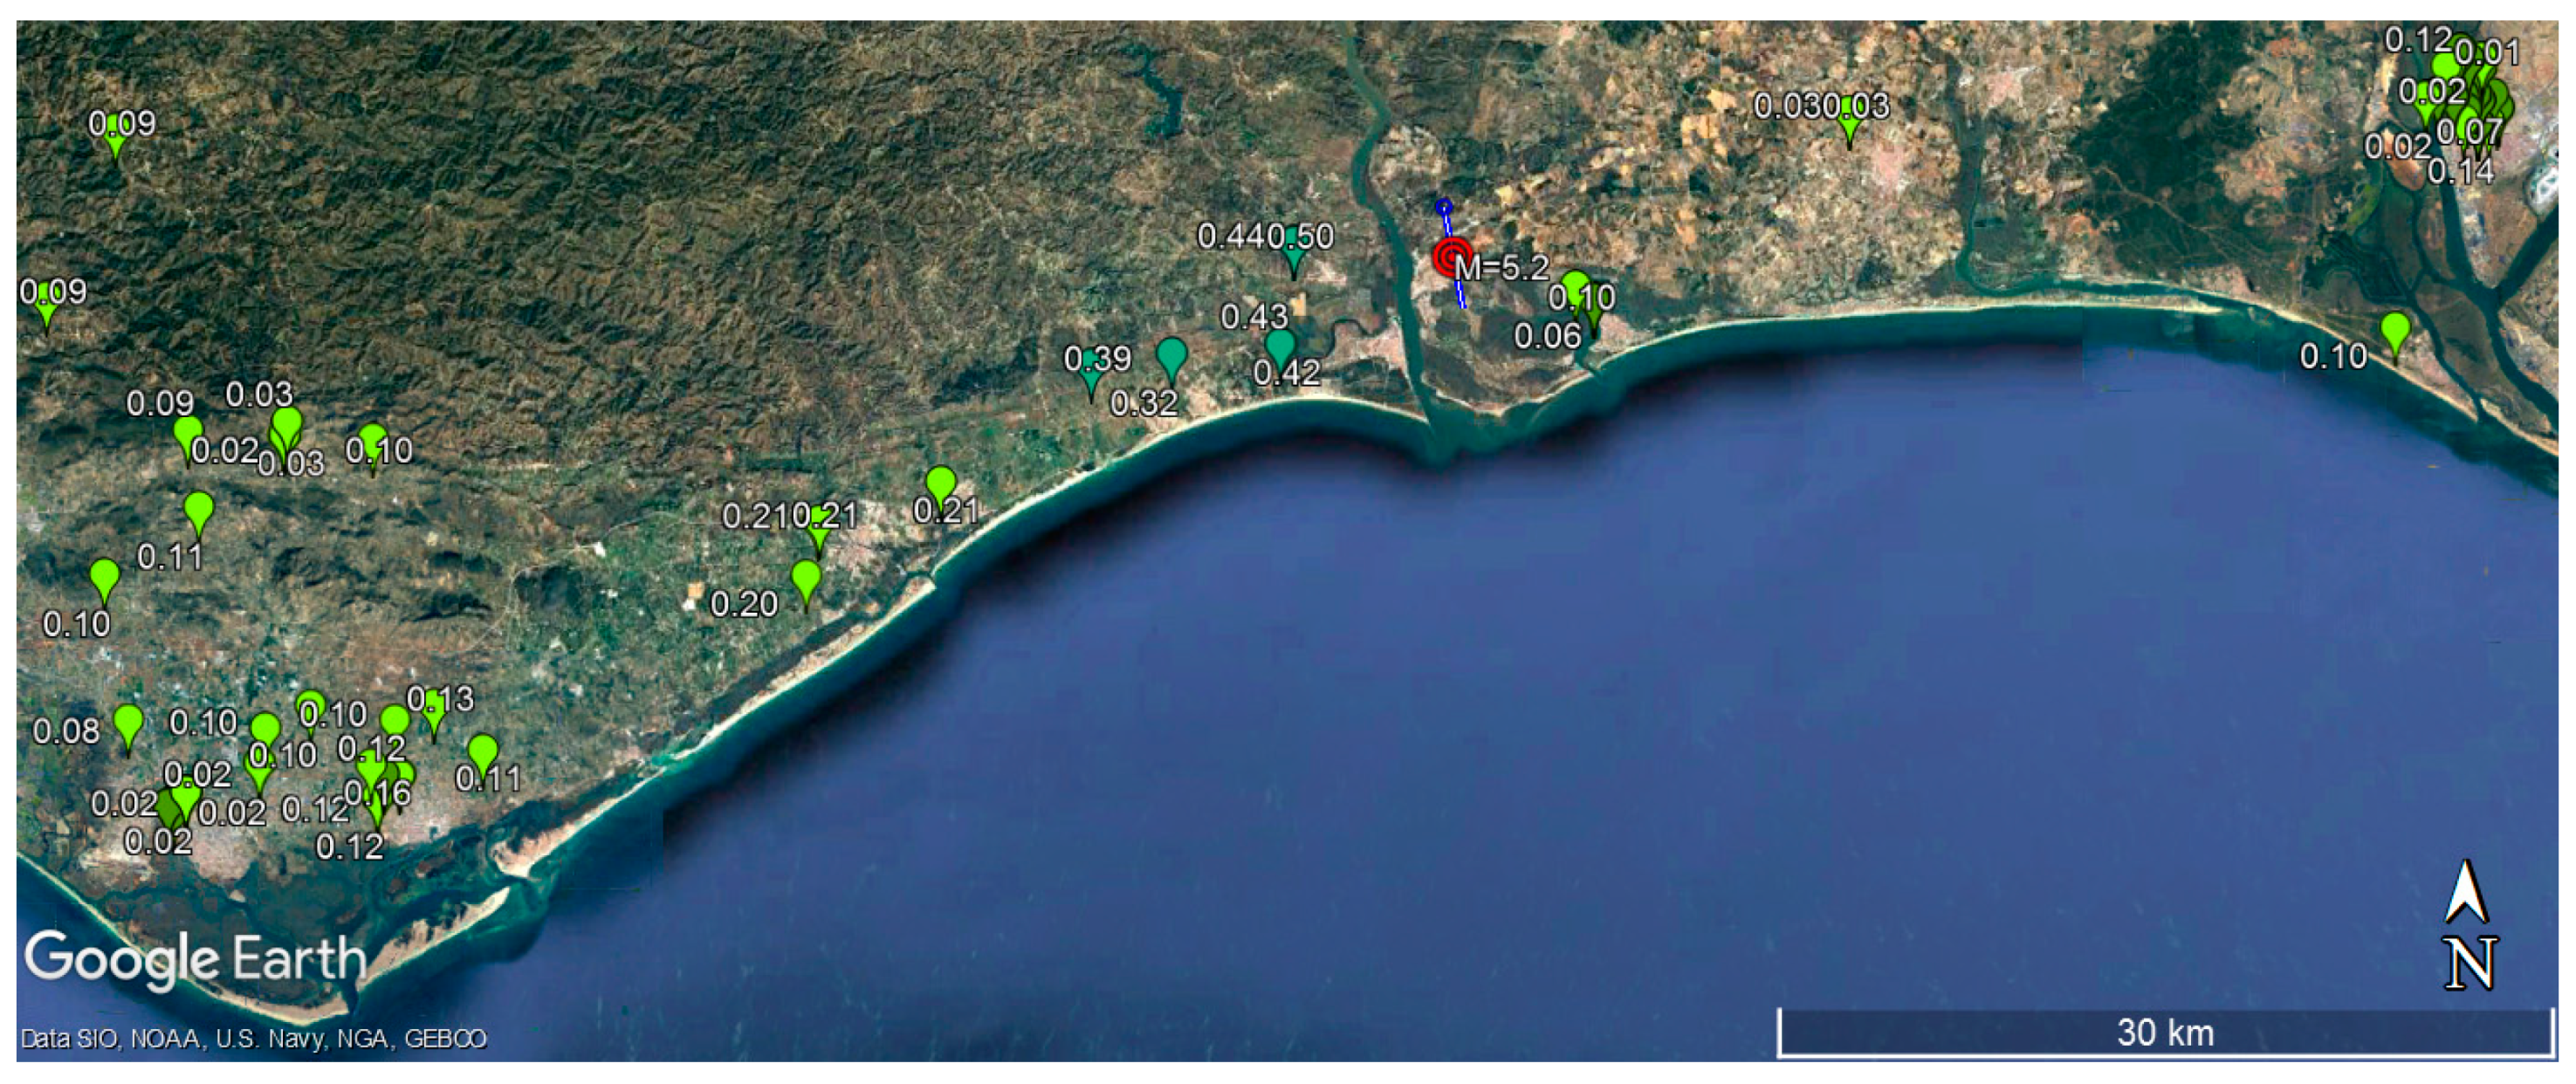Click the 30 km scale bar
Viewport: 2576px width, 1084px height.
point(2164,1033)
